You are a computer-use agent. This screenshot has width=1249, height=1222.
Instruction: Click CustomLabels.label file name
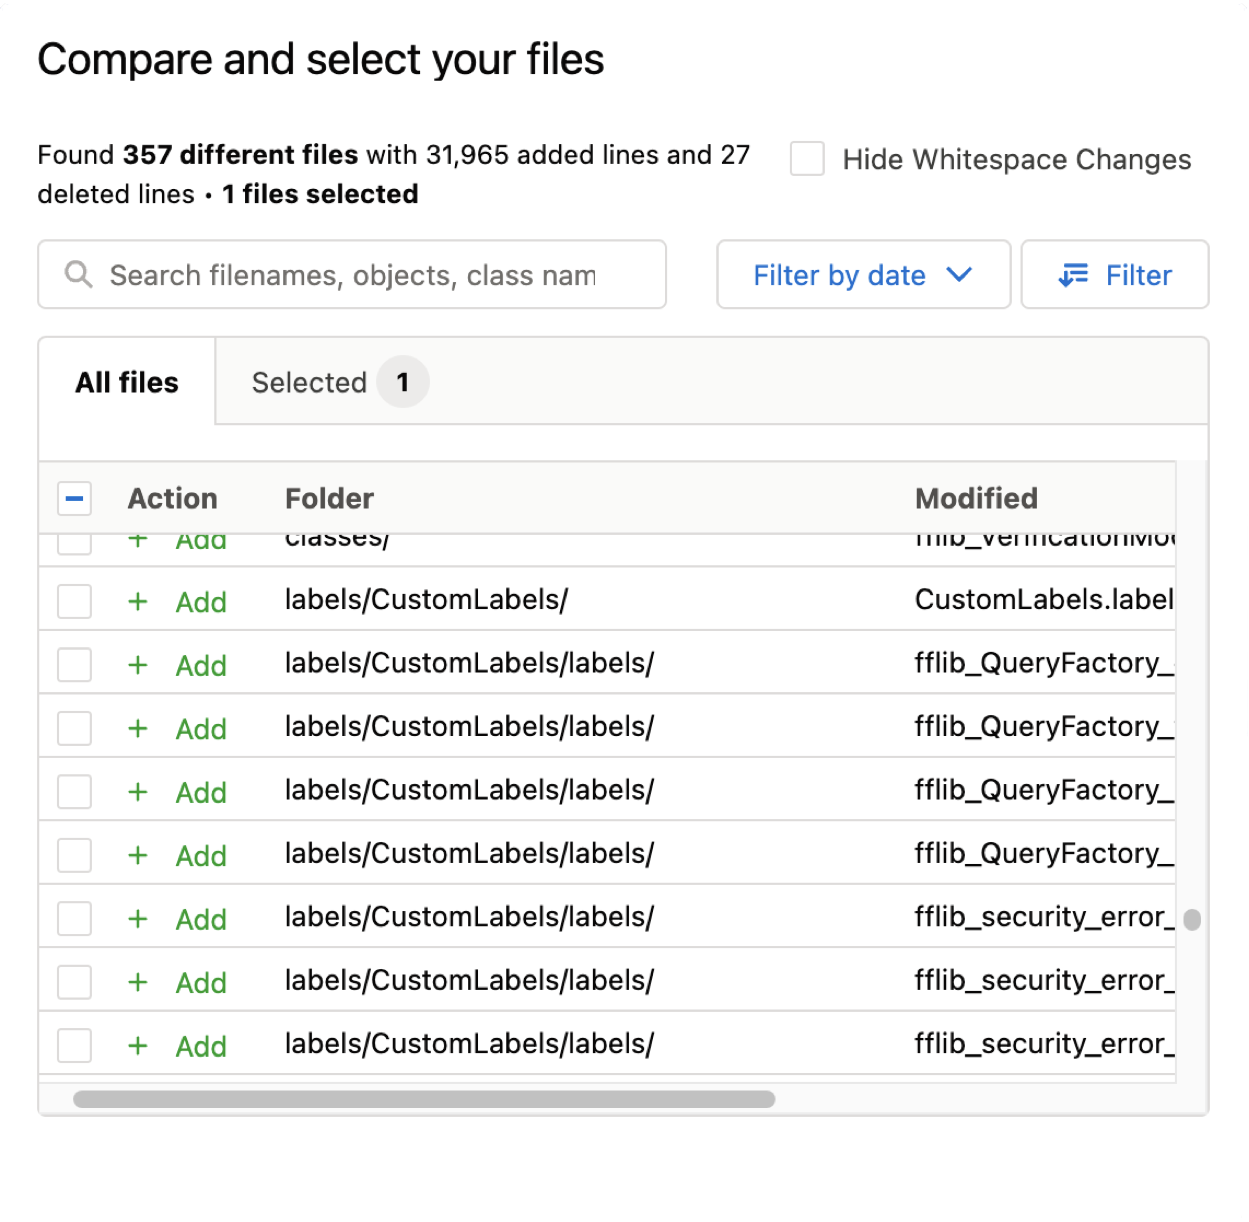[x=1044, y=600]
